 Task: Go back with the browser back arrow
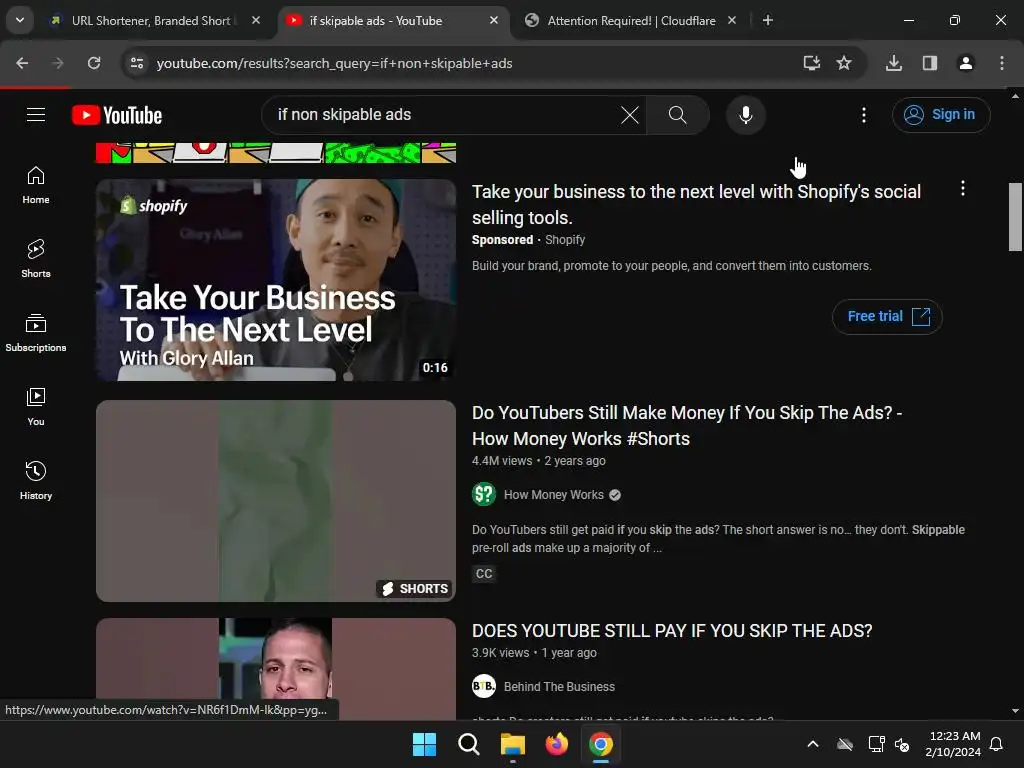pos(22,63)
